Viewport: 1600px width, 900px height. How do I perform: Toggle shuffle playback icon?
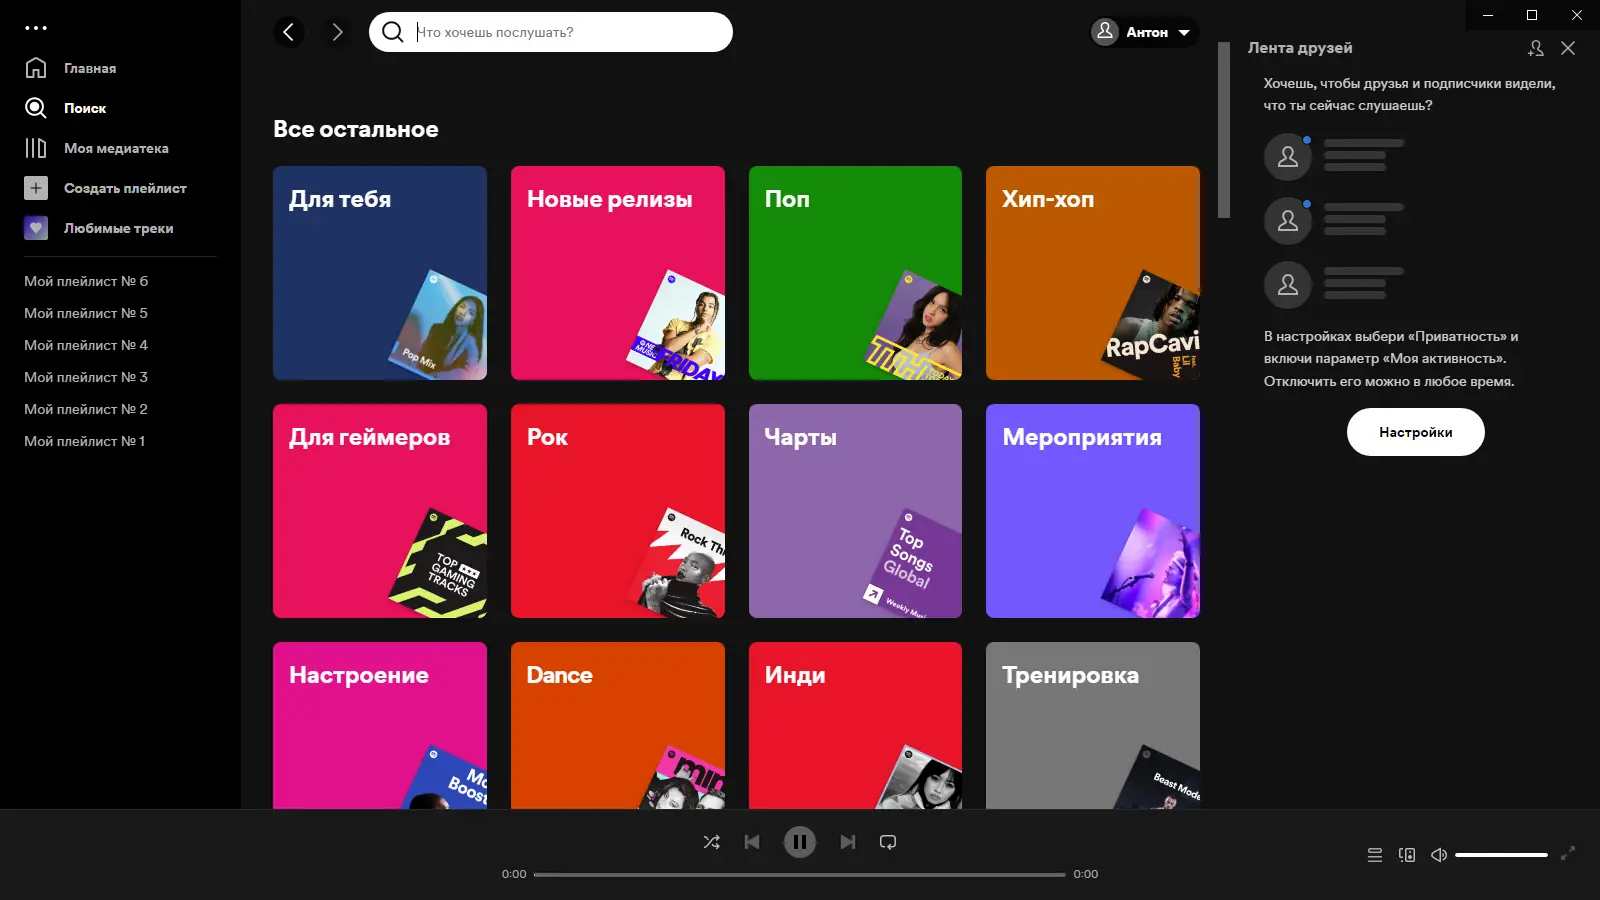(711, 842)
